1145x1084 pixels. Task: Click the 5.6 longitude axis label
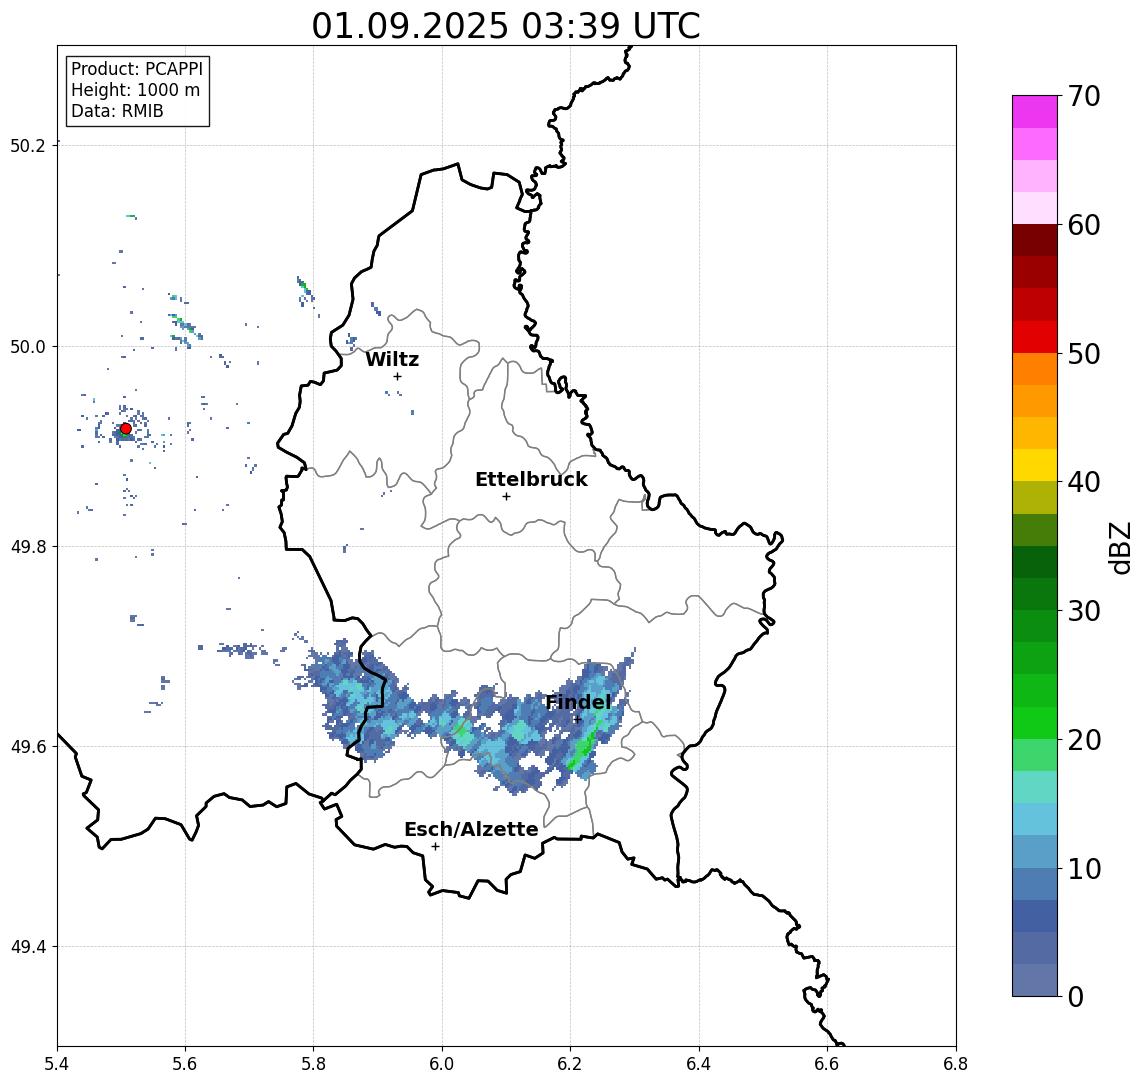click(185, 1064)
